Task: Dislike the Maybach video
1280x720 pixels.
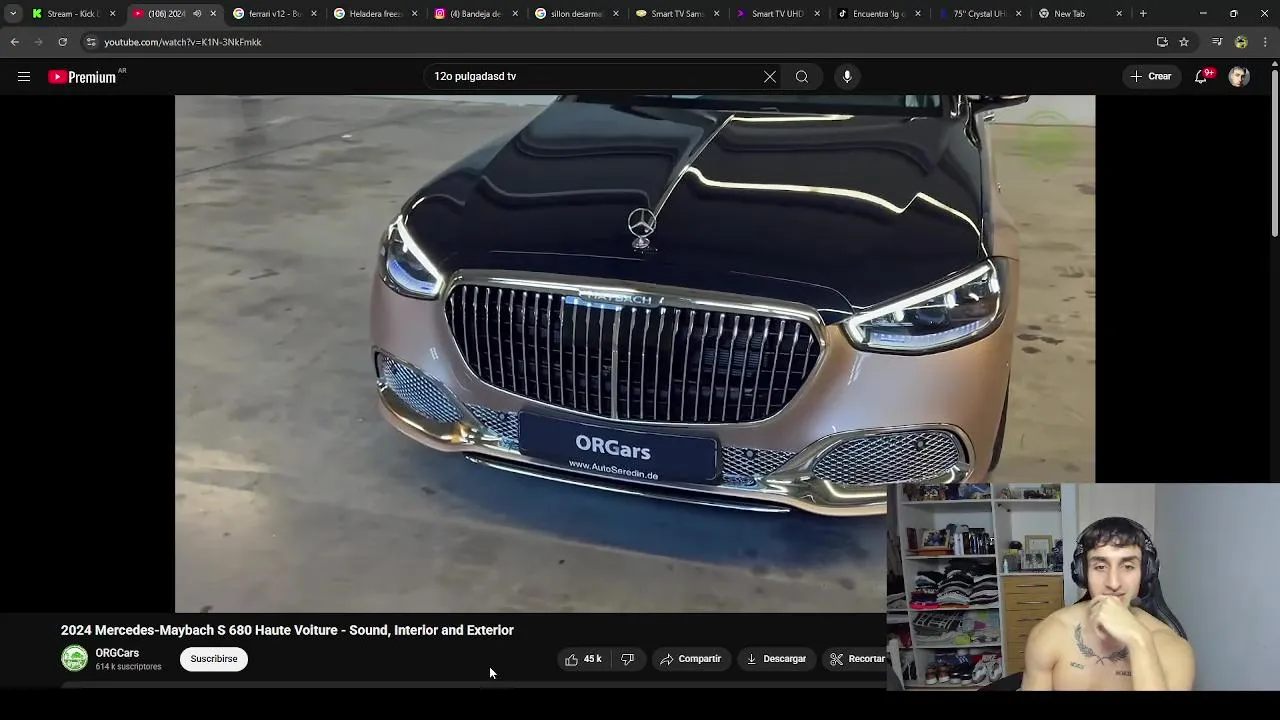Action: coord(628,659)
